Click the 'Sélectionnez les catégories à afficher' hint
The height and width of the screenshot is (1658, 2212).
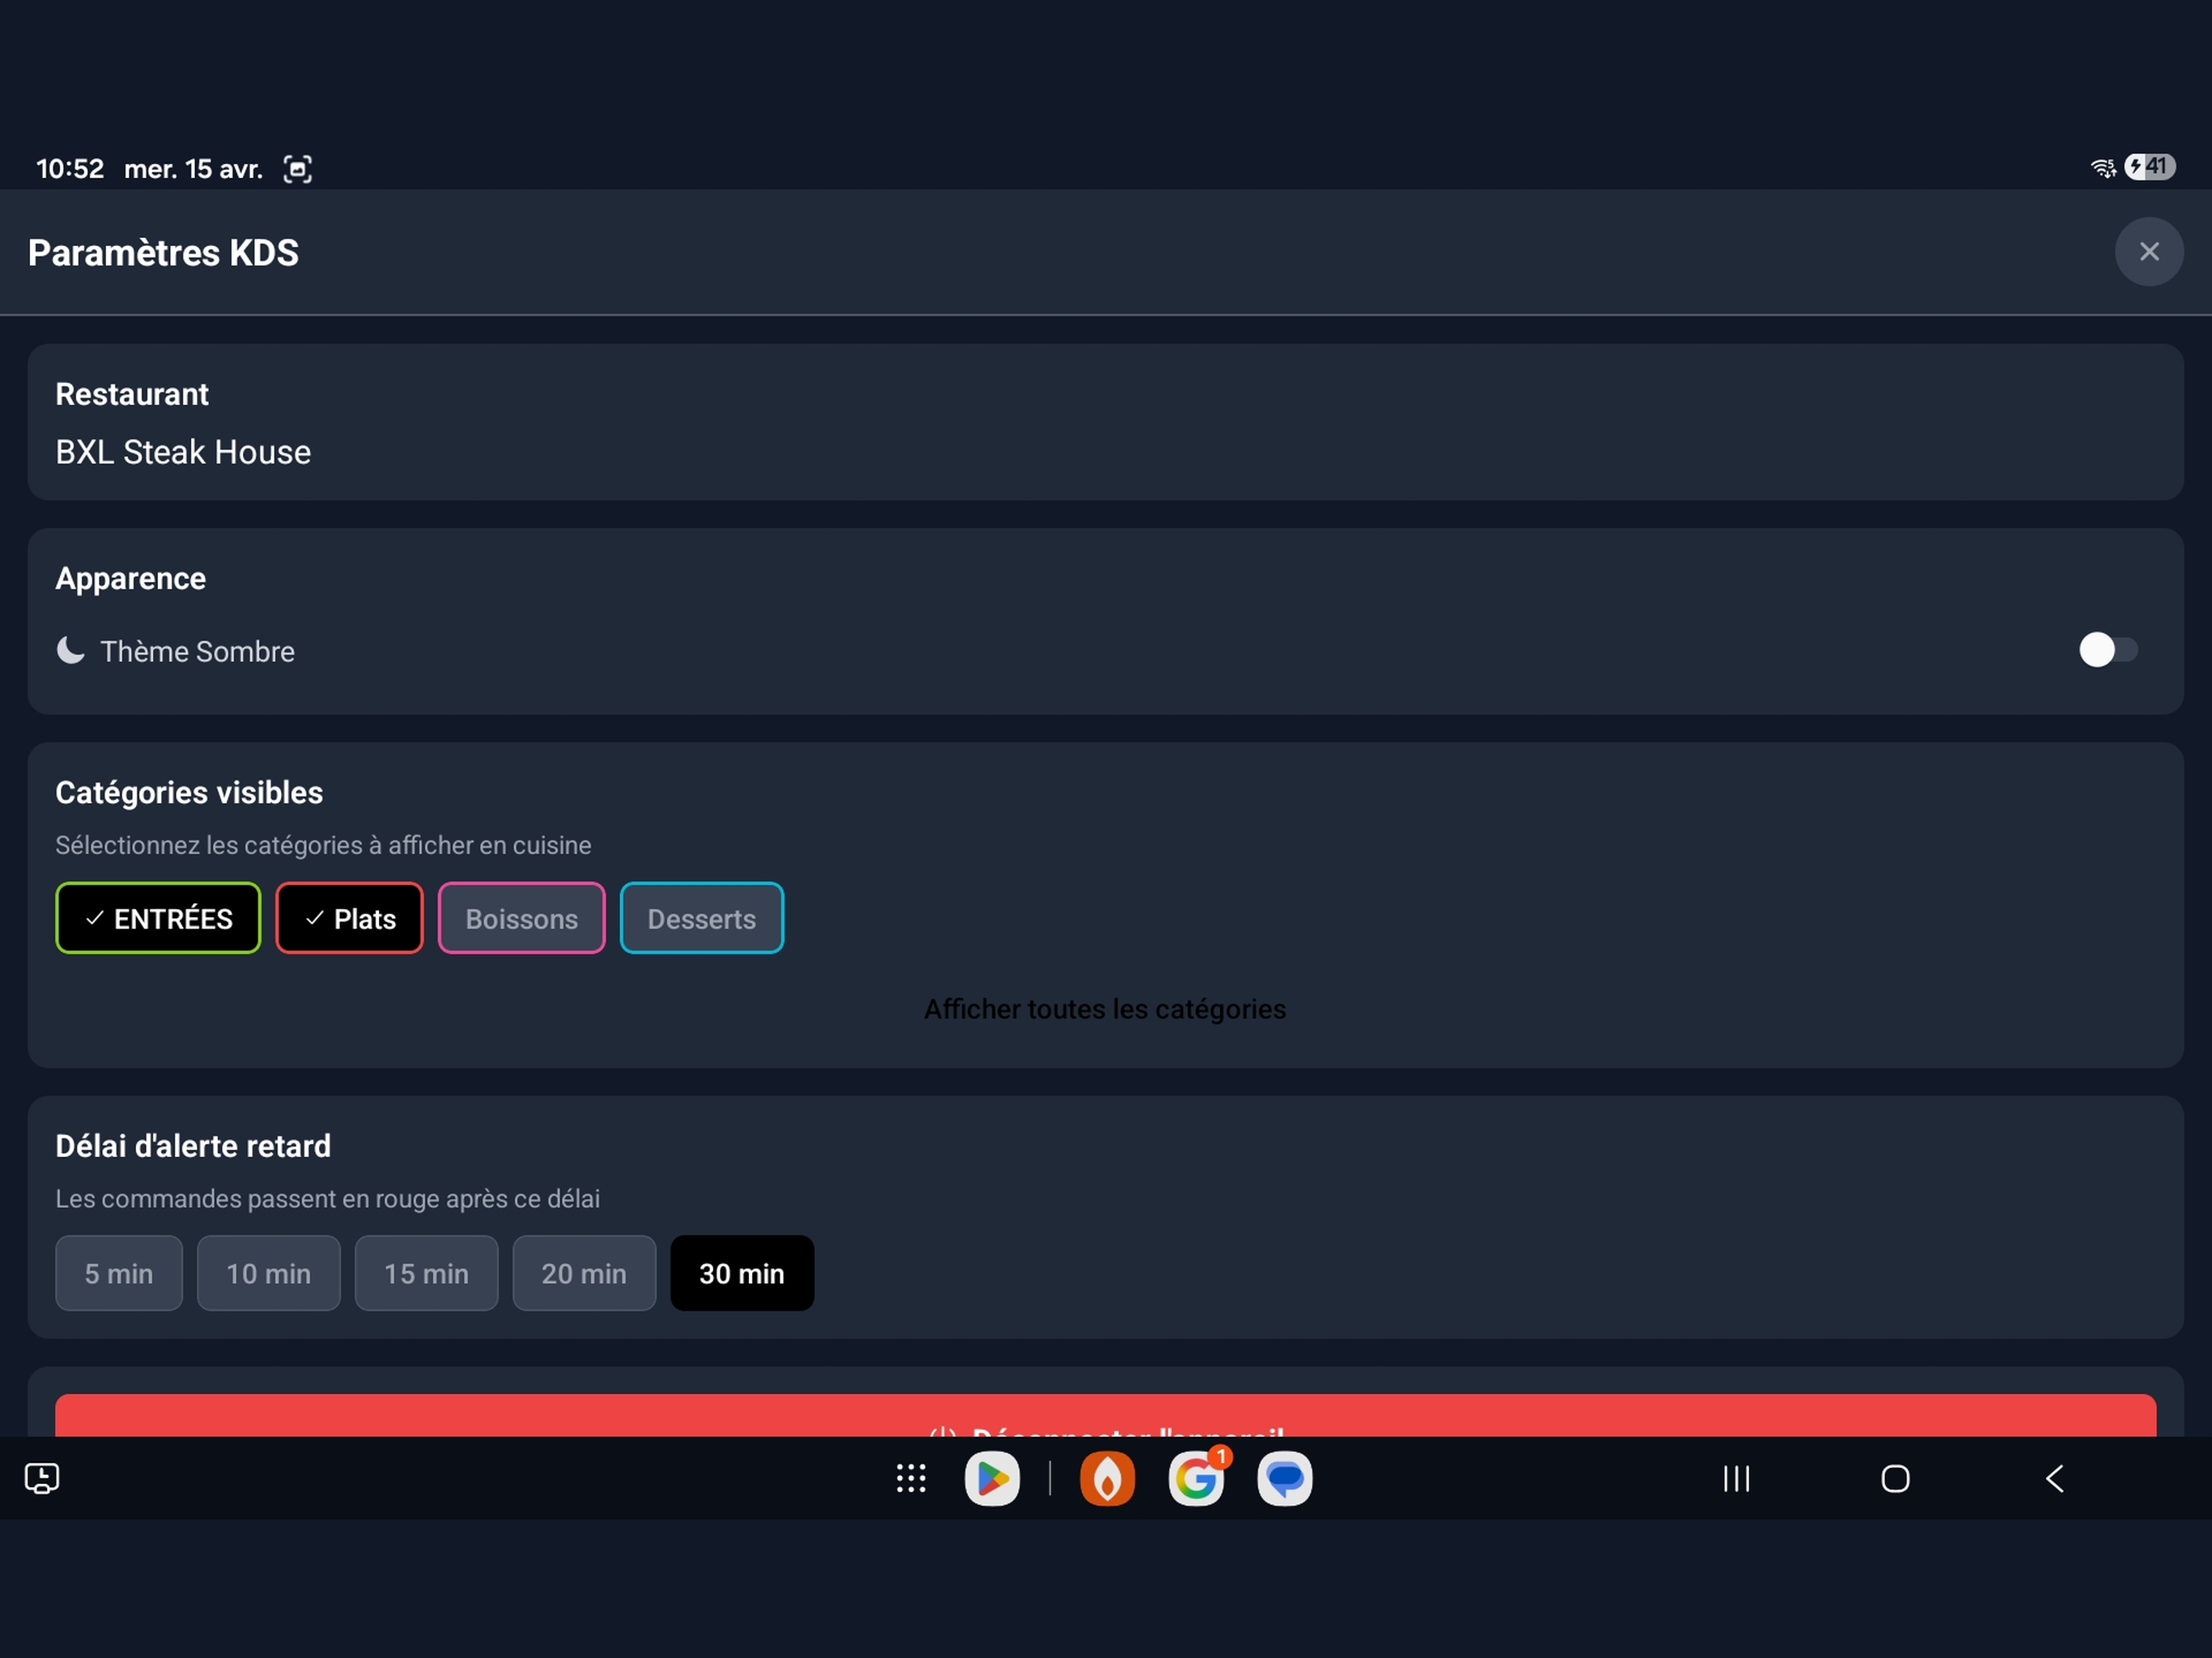(x=323, y=845)
